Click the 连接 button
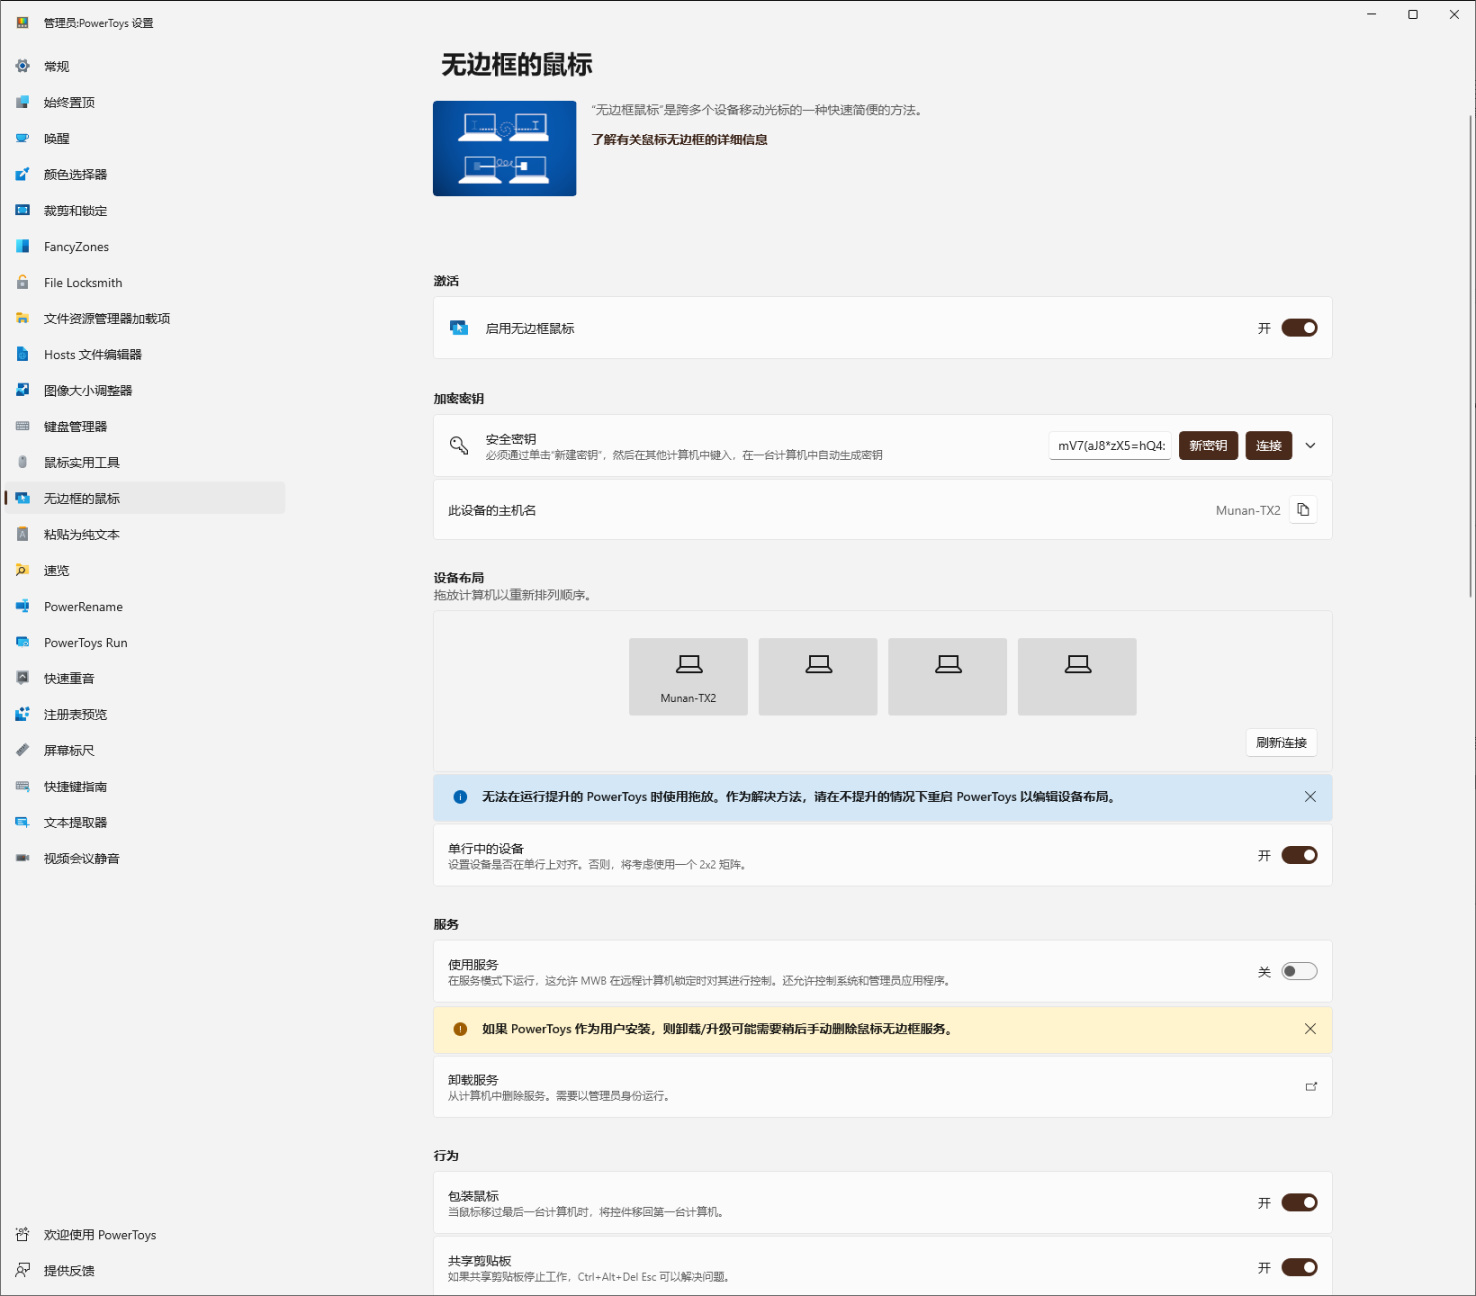 pos(1268,446)
